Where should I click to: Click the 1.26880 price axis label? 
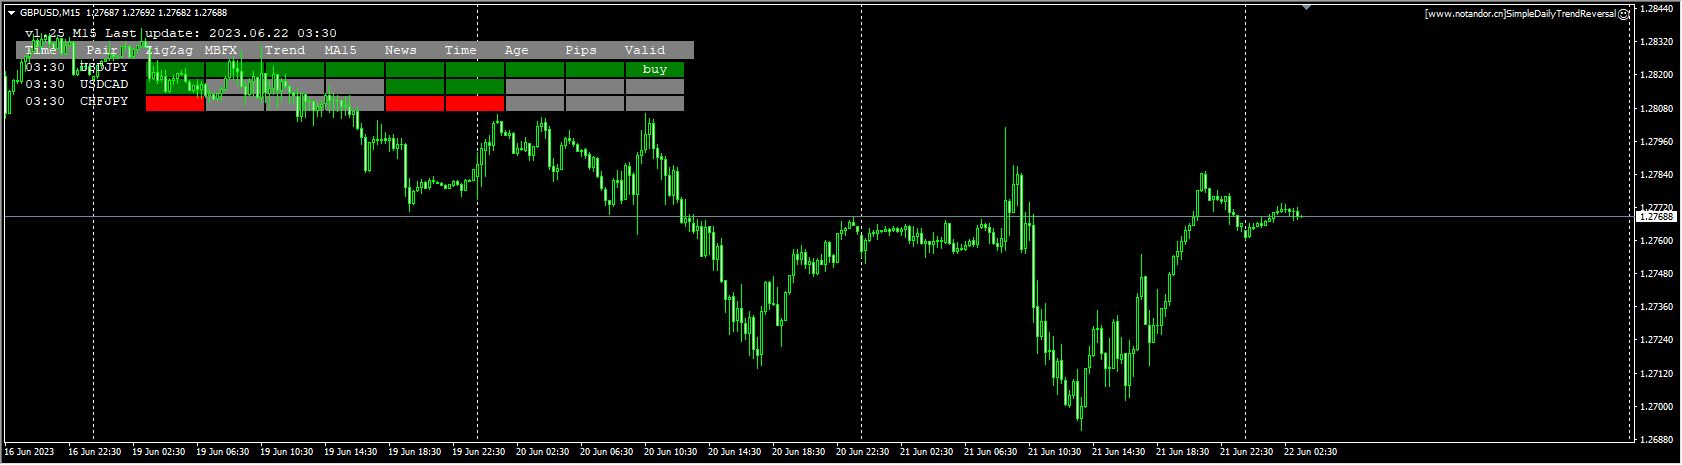[1657, 440]
